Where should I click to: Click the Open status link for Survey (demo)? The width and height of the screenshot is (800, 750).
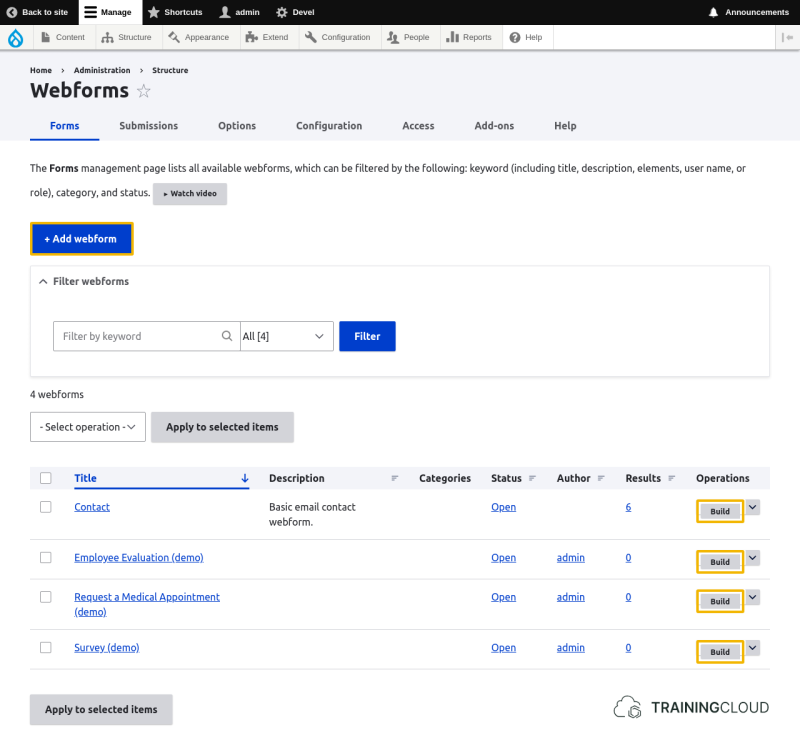point(504,647)
